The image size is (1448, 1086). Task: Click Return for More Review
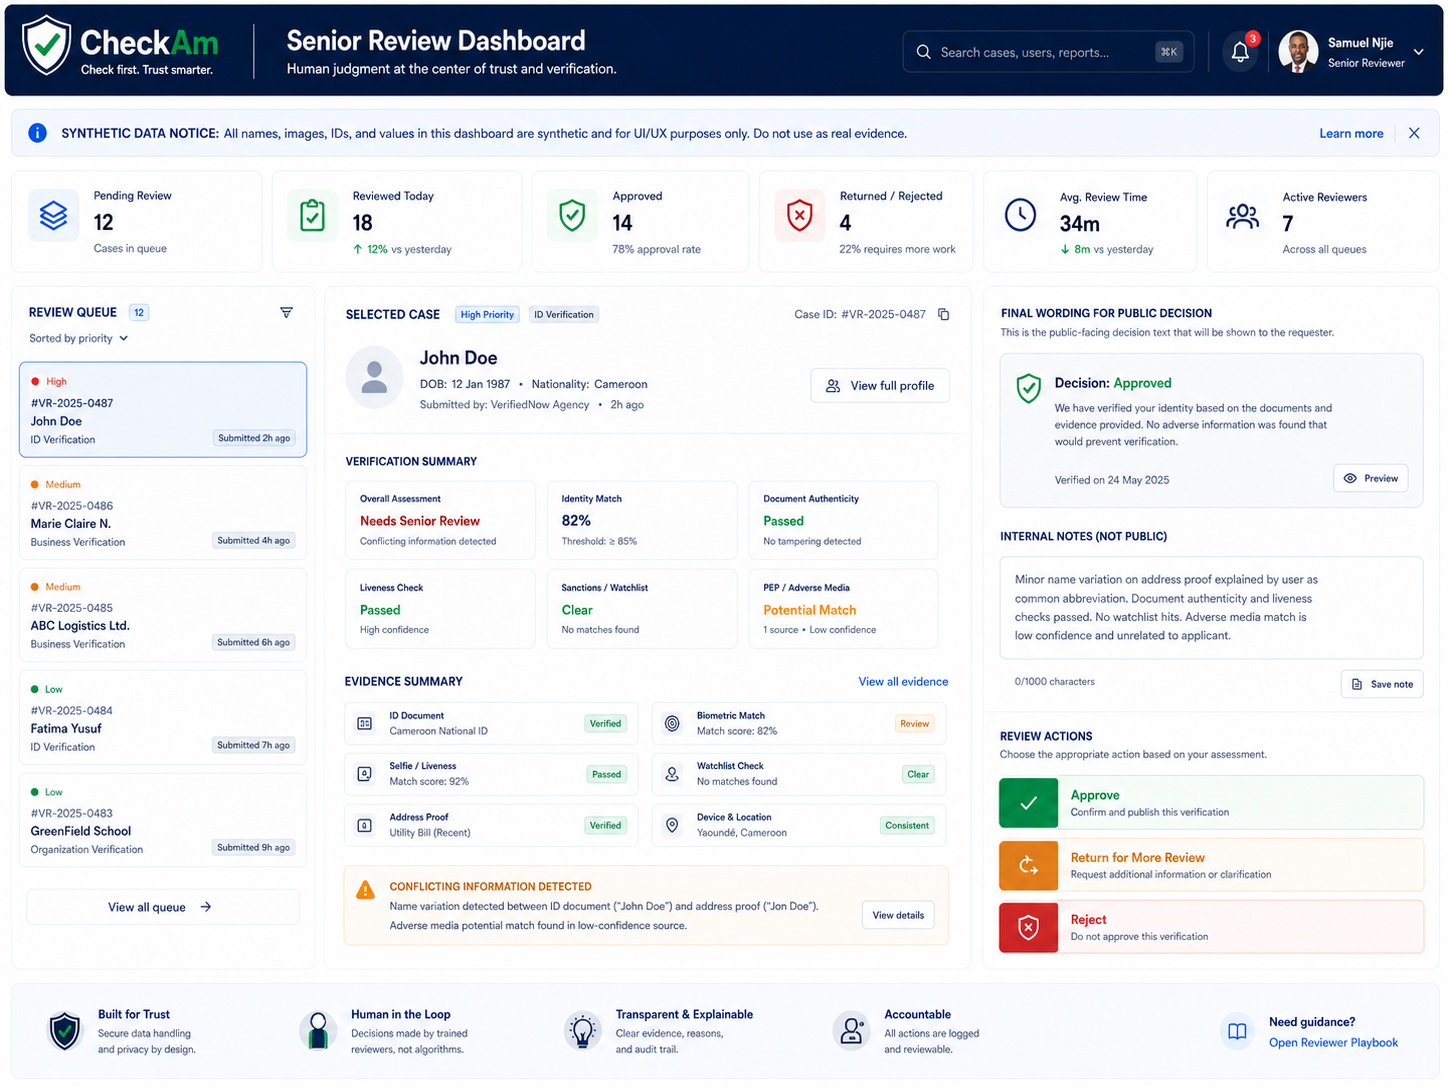point(1211,865)
